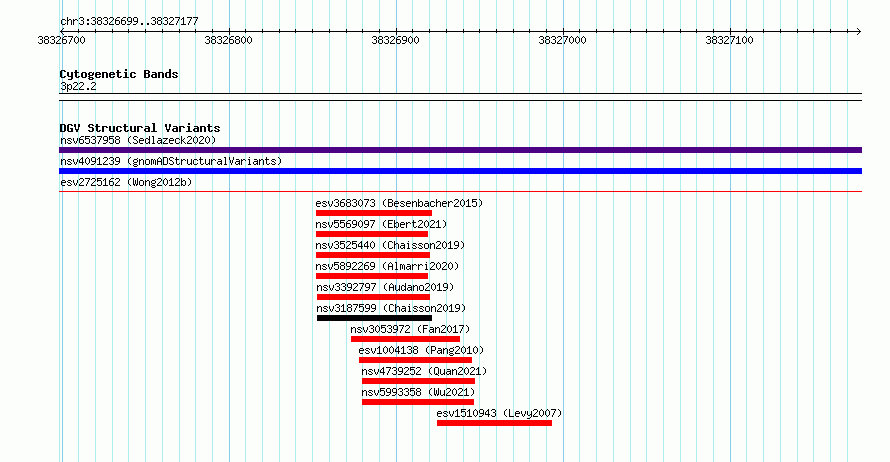Select red bar under esv3683073
The image size is (890, 462).
pos(373,213)
